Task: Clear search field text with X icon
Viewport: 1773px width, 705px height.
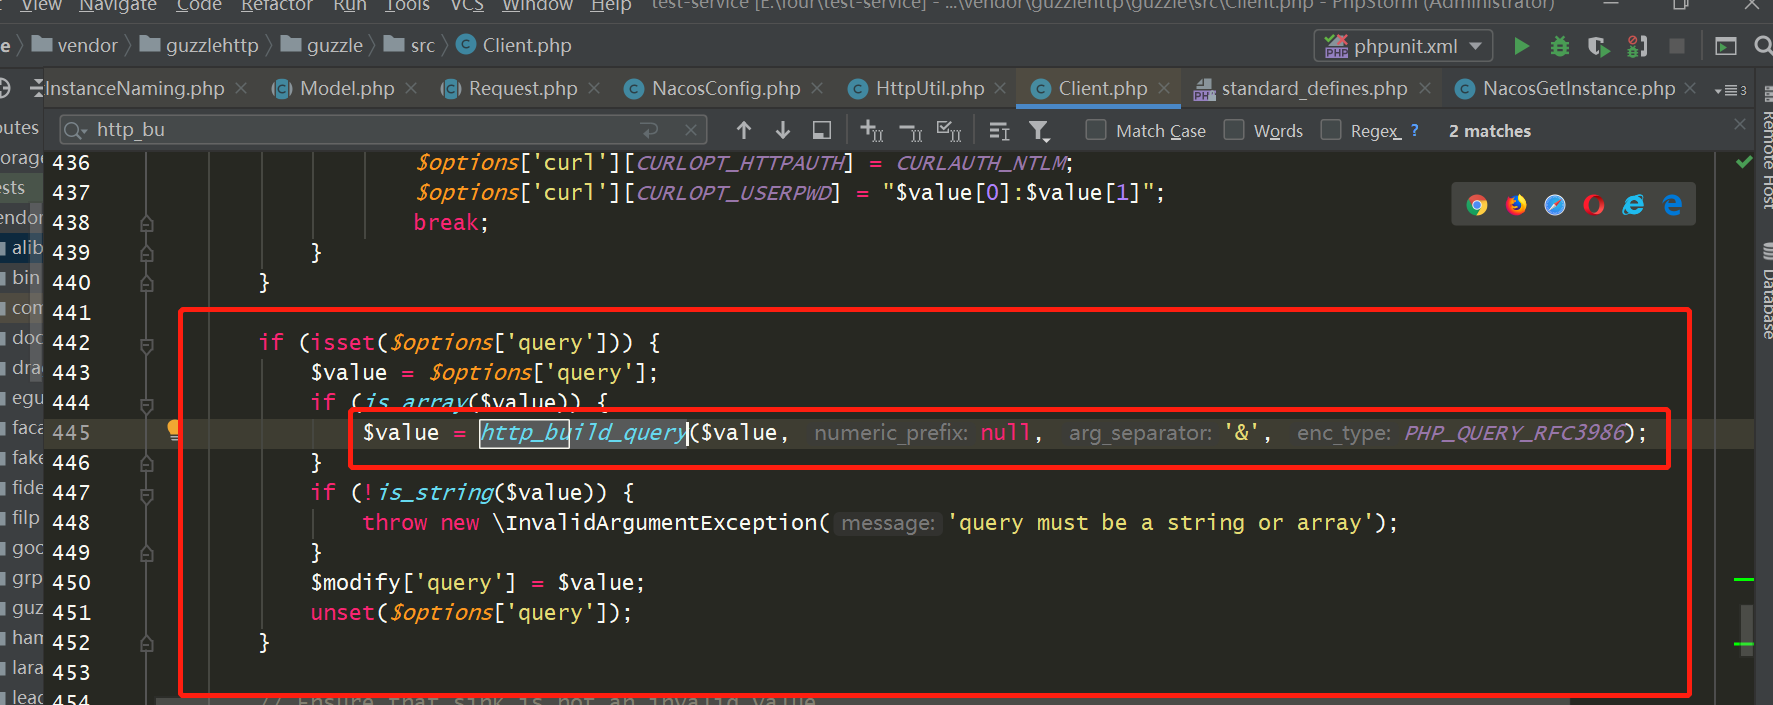Action: [691, 130]
